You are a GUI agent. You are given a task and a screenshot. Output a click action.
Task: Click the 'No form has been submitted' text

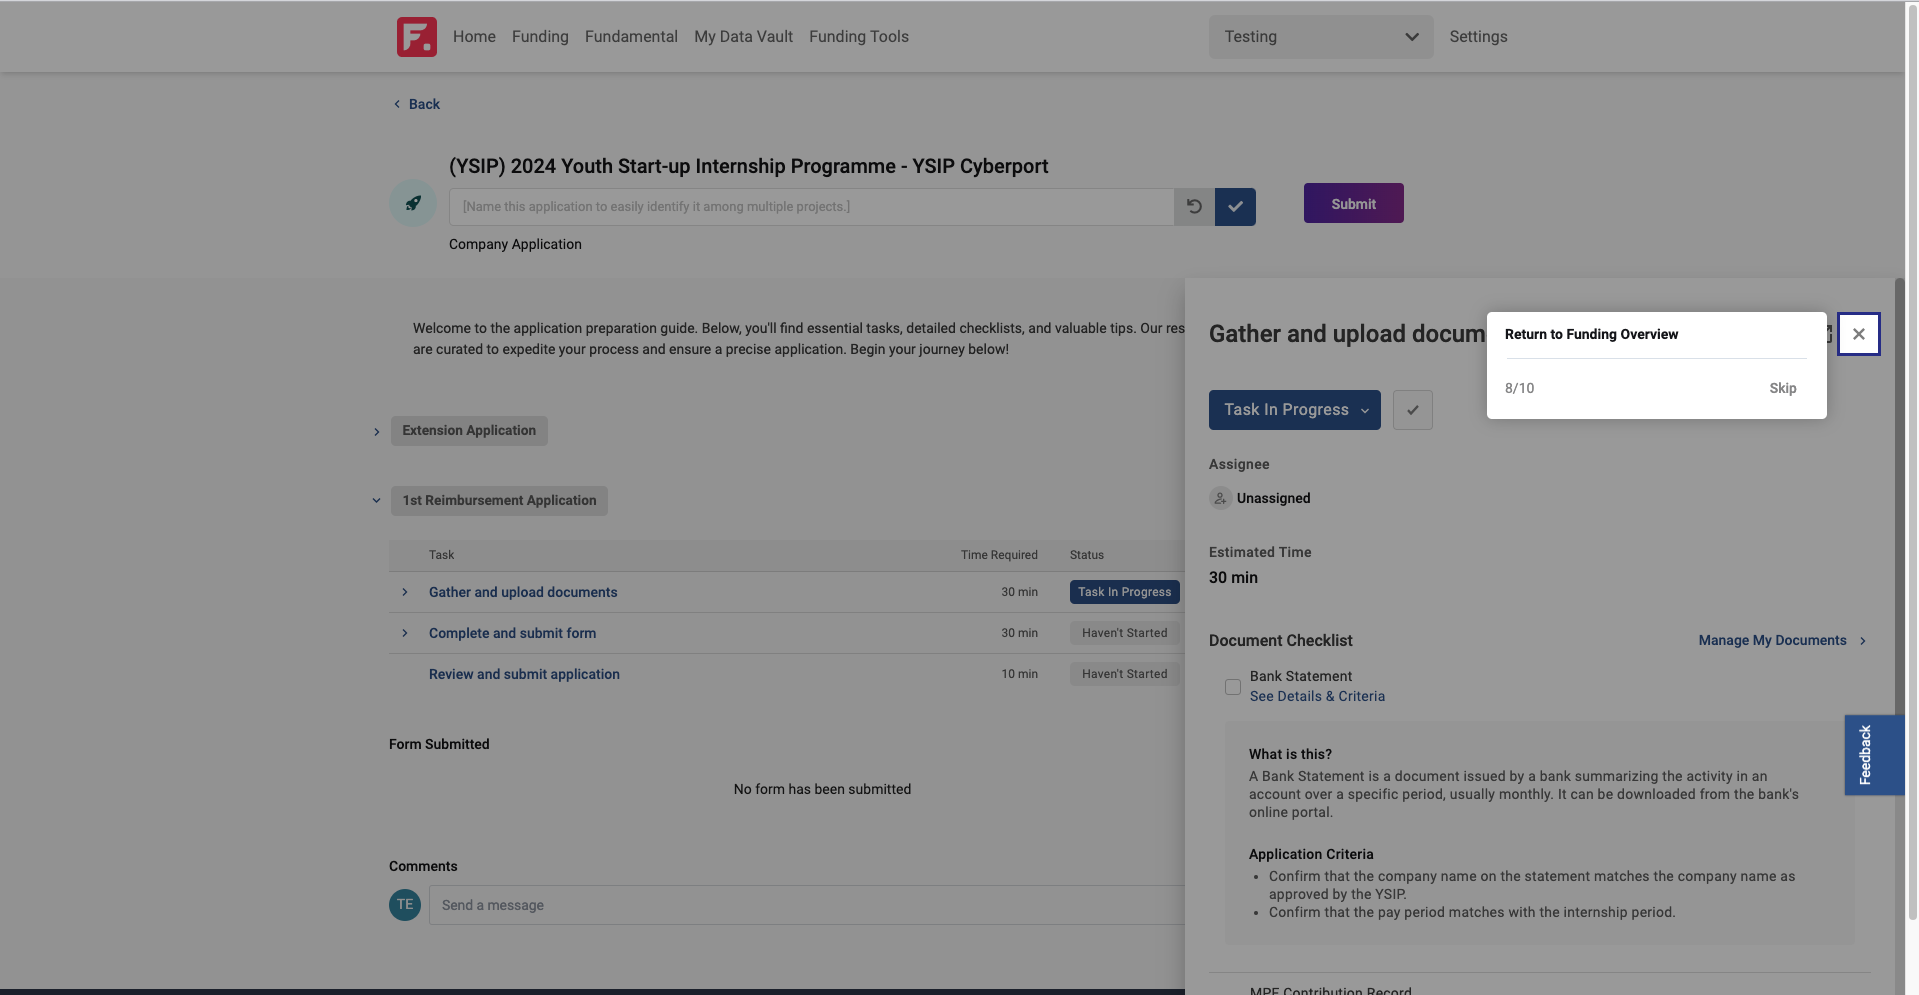tap(822, 789)
